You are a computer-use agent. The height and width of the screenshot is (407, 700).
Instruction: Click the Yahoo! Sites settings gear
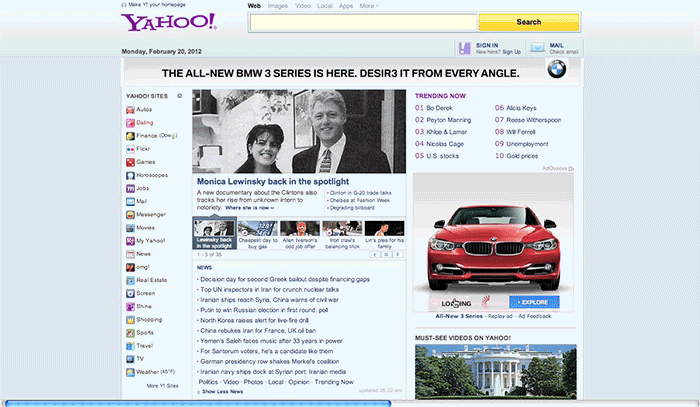click(179, 96)
